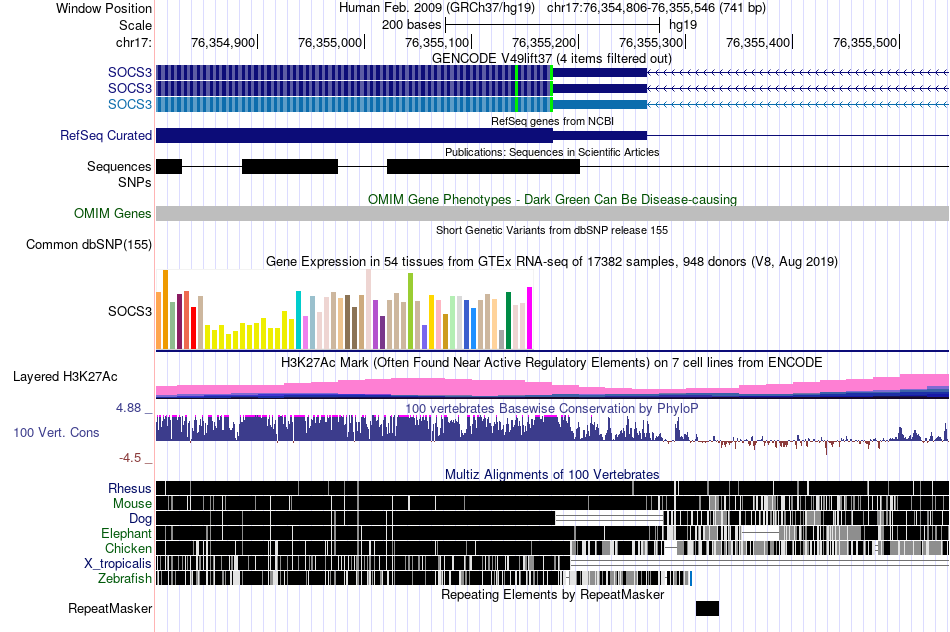The width and height of the screenshot is (950, 632).
Task: Click the Zebrafish species label
Action: pyautogui.click(x=125, y=579)
